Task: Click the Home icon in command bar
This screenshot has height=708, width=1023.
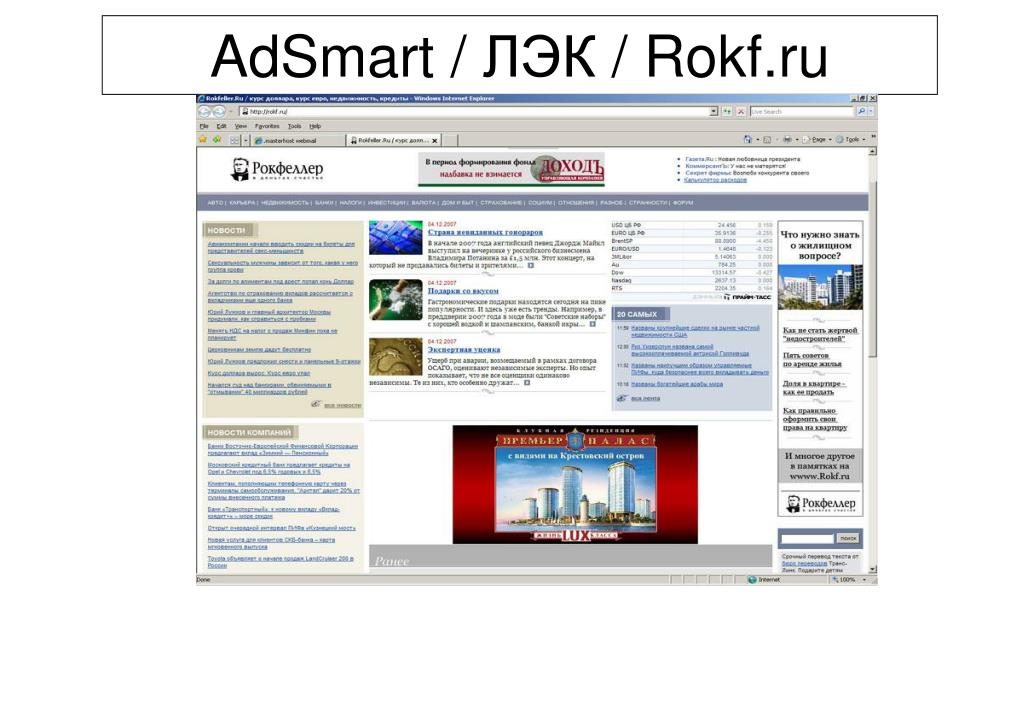Action: 748,140
